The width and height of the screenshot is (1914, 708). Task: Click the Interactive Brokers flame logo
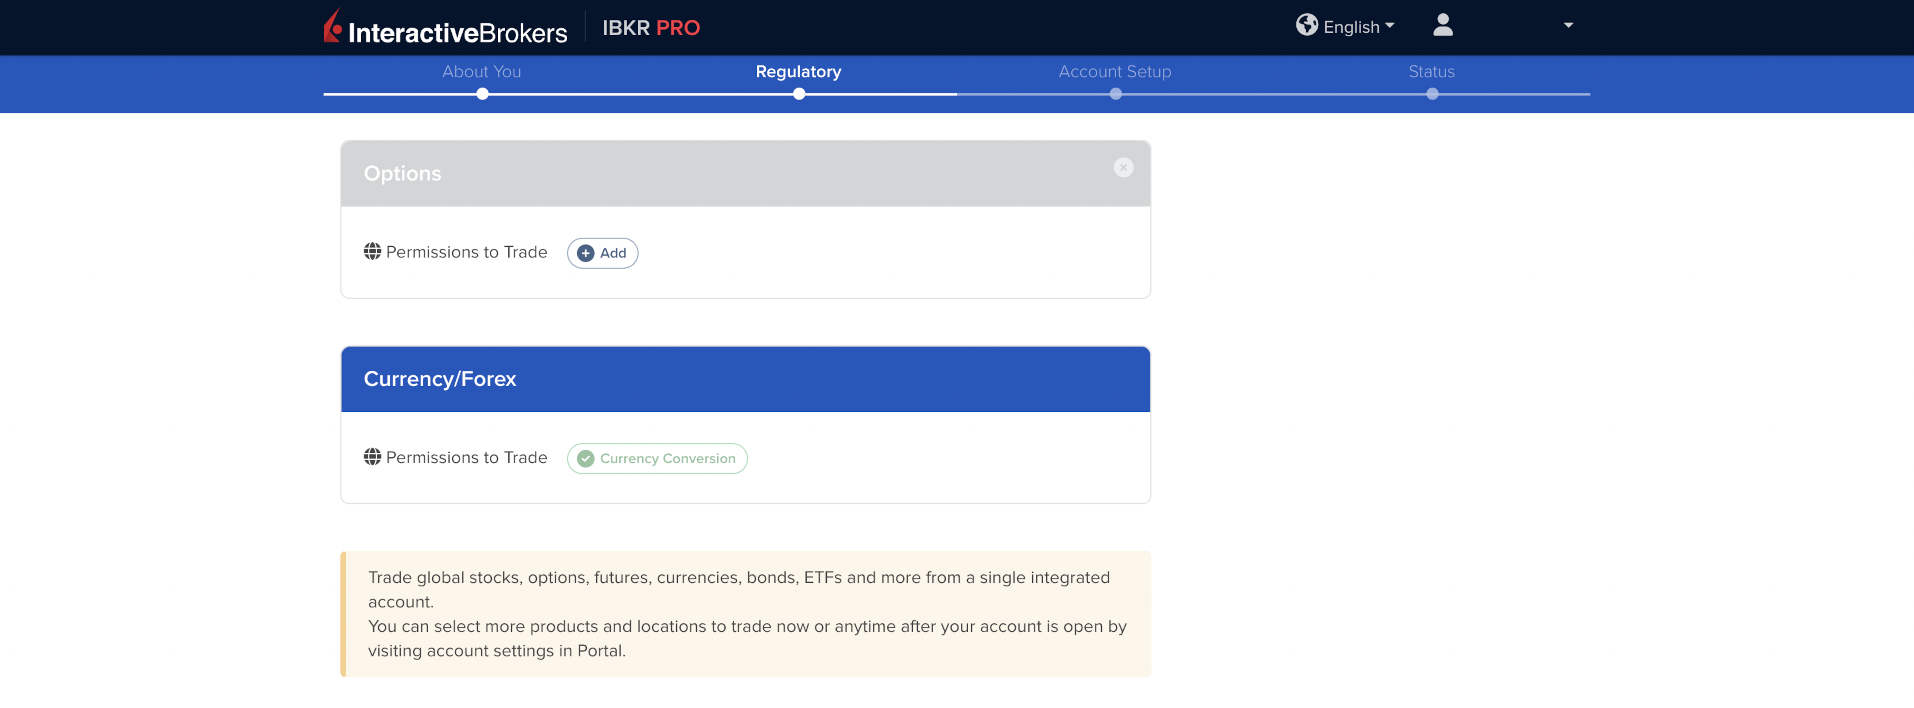coord(333,26)
